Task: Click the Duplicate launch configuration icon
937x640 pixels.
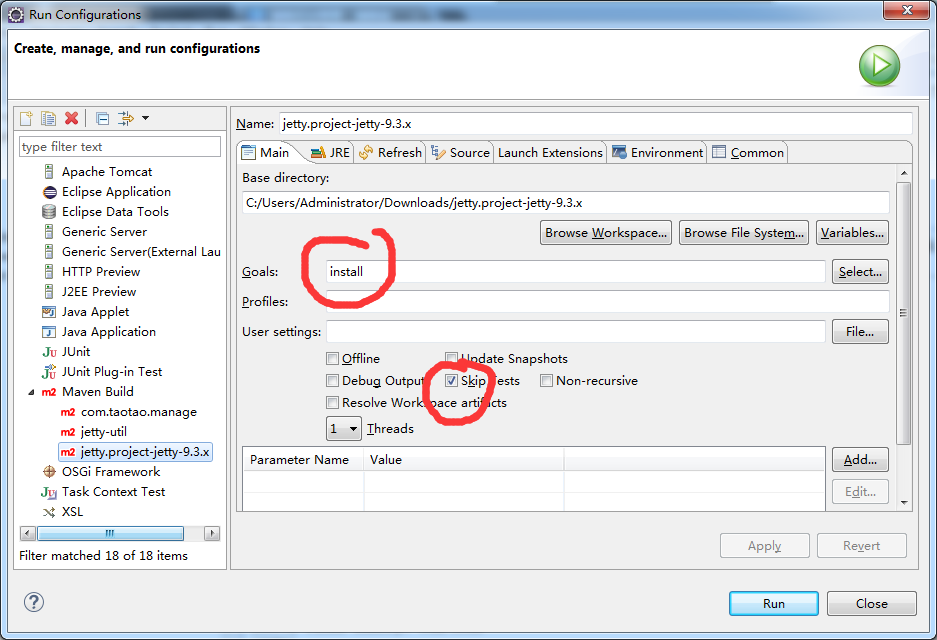Action: click(x=48, y=118)
